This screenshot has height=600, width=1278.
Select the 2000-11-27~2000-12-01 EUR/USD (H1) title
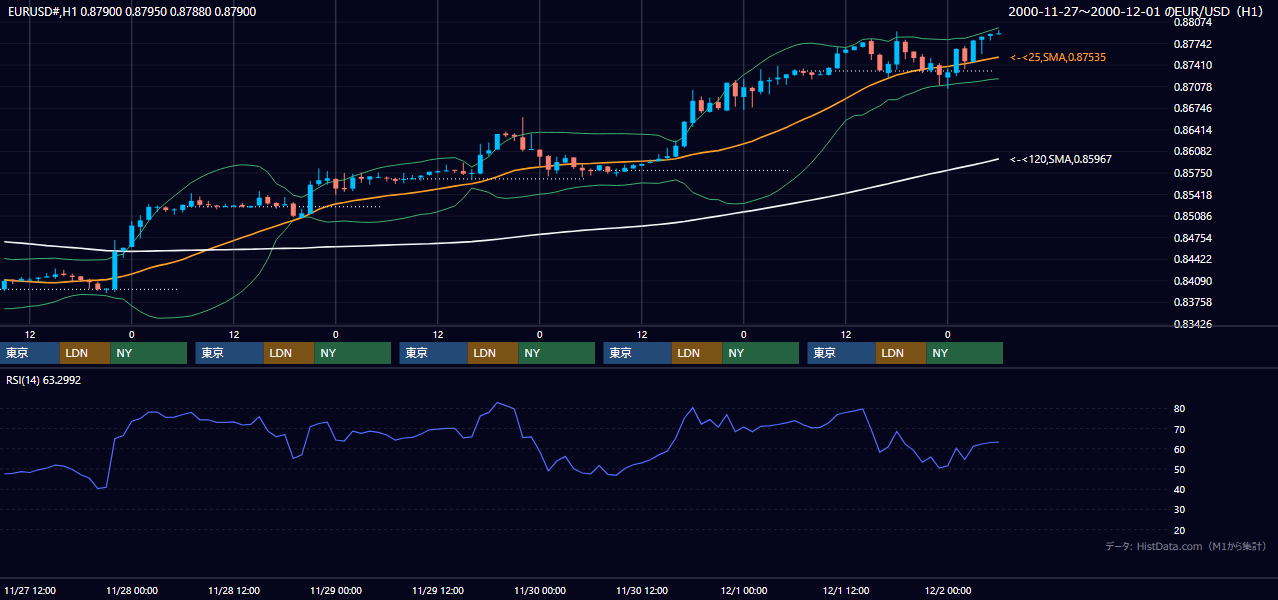tap(1137, 11)
